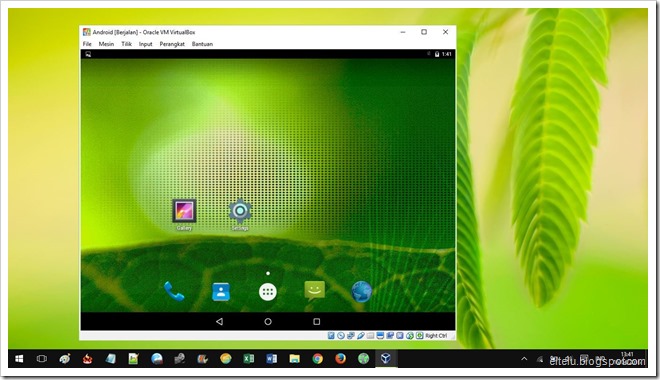Click the notification icon in Android status bar
The height and width of the screenshot is (380, 660).
pyautogui.click(x=88, y=54)
